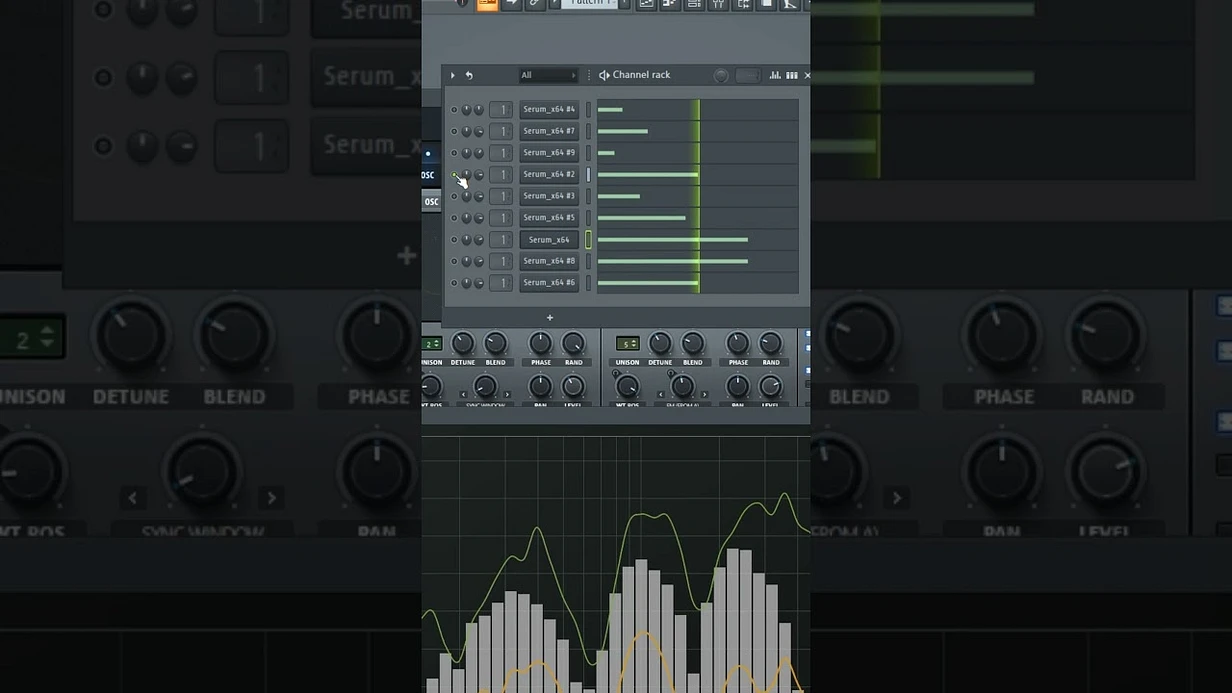Click the right oscillator RAND knob

coord(770,344)
